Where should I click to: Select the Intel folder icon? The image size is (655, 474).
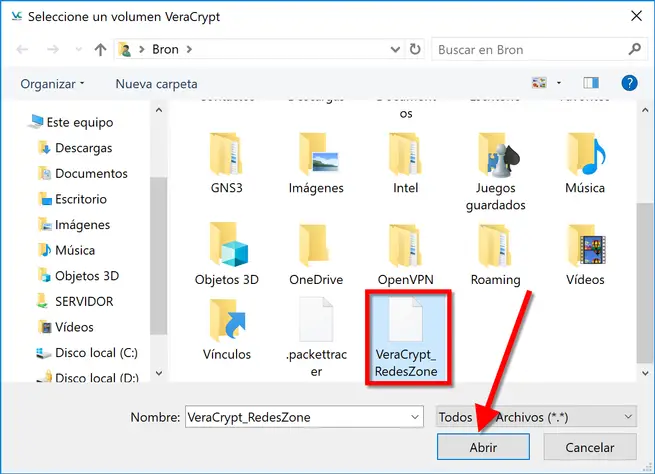[x=405, y=153]
